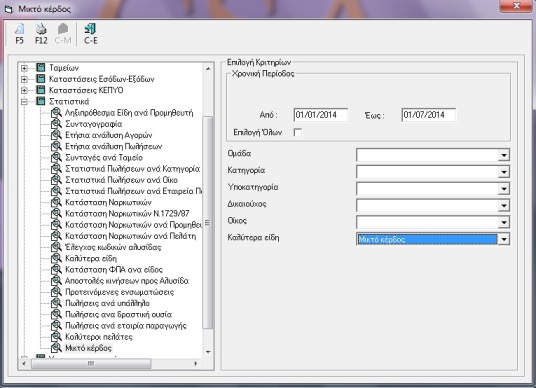Click the Καταστάσεις Εσόδων-Εξόδων folder icon
Screen dimensions: 536x388
(40, 79)
